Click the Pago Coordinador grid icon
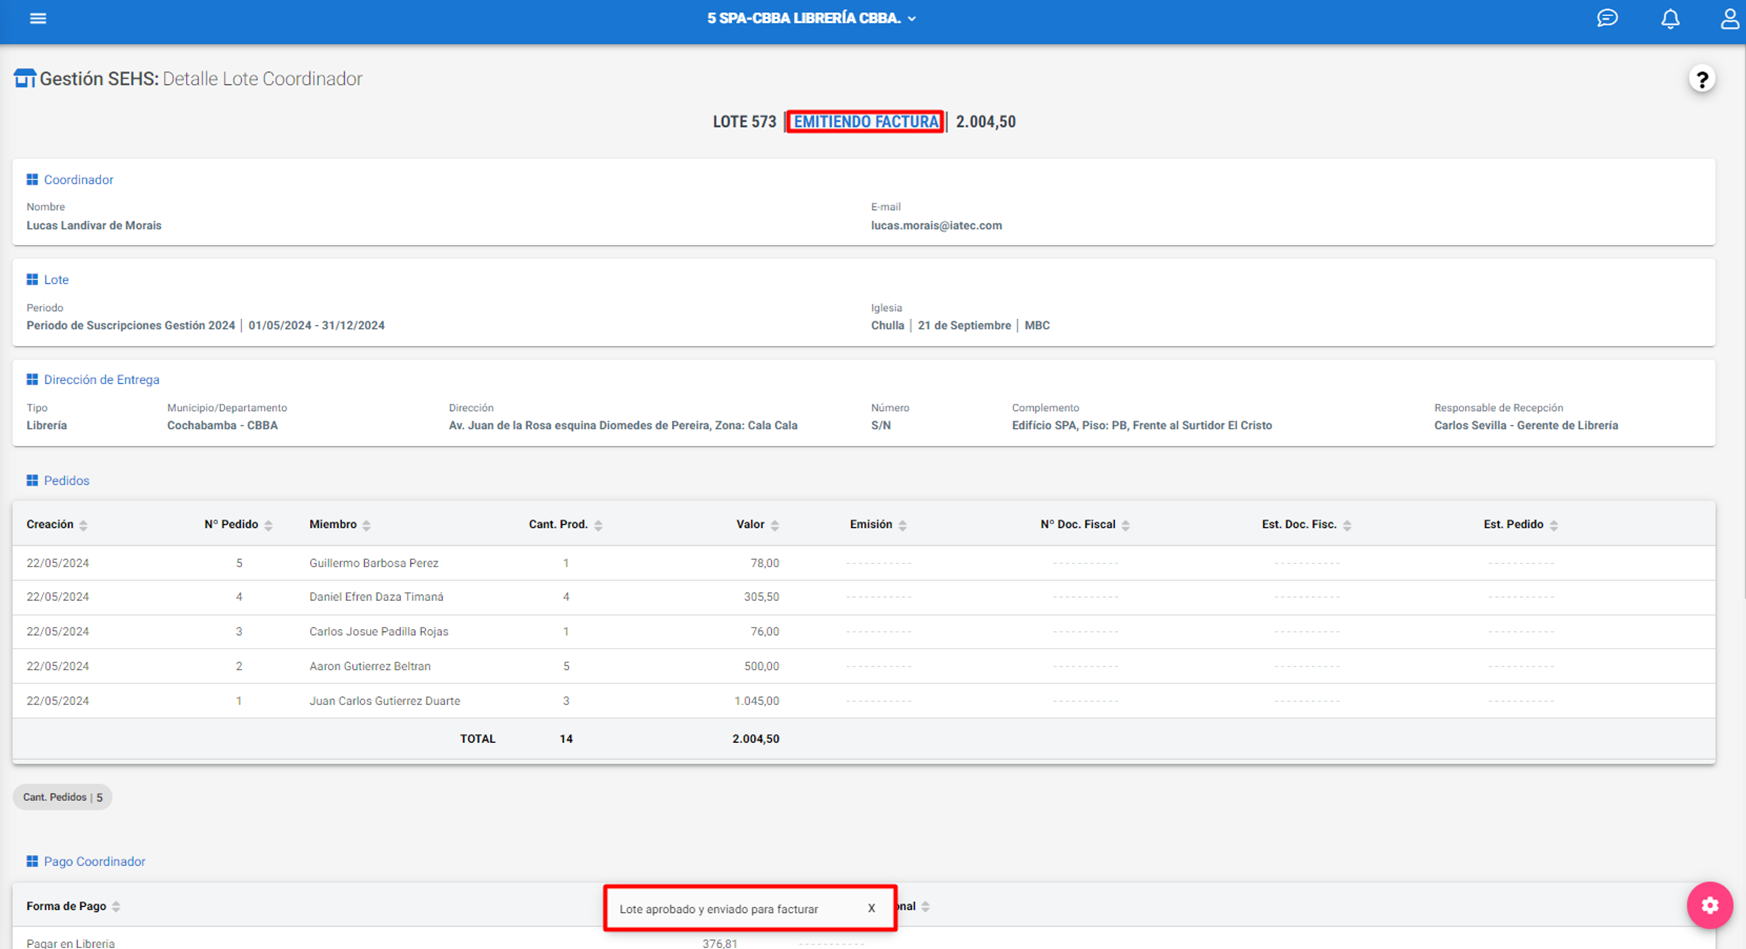This screenshot has width=1746, height=949. coord(32,861)
